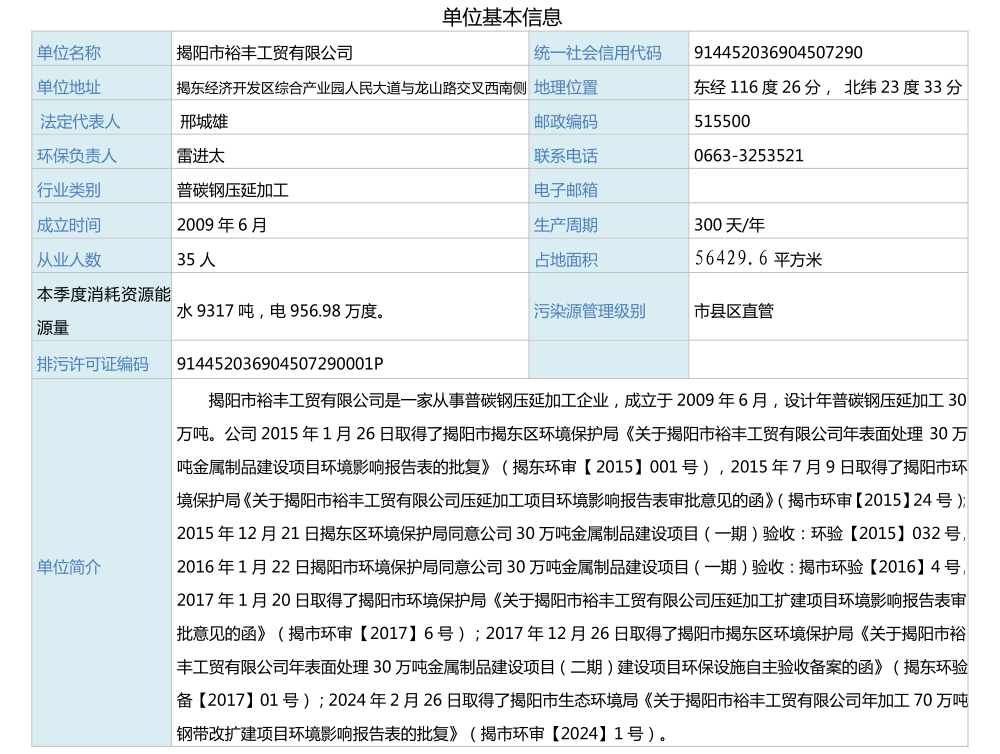Click the value 300 天/年
The width and height of the screenshot is (1000, 754).
click(x=729, y=225)
